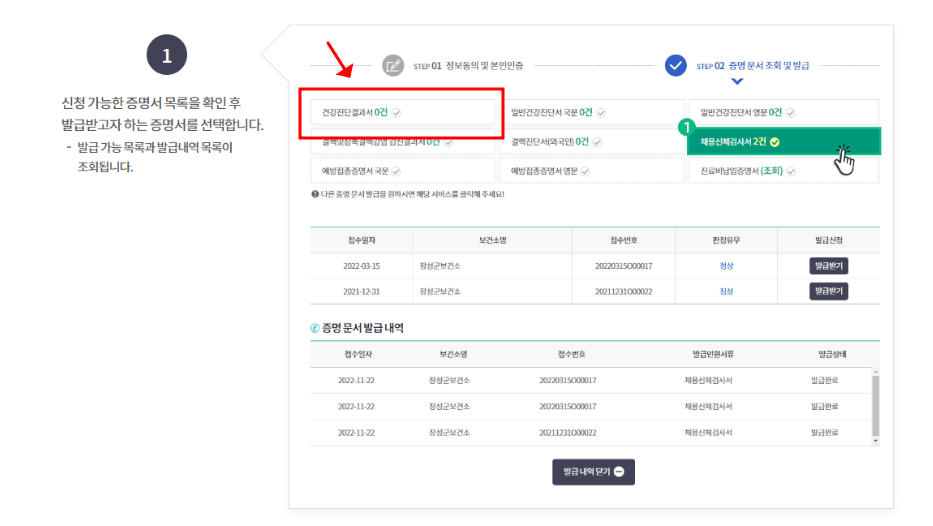This screenshot has height=526, width=933.
Task: Click the 발급 가능 목록과 발급내역 목록이 line
Action: click(x=155, y=147)
